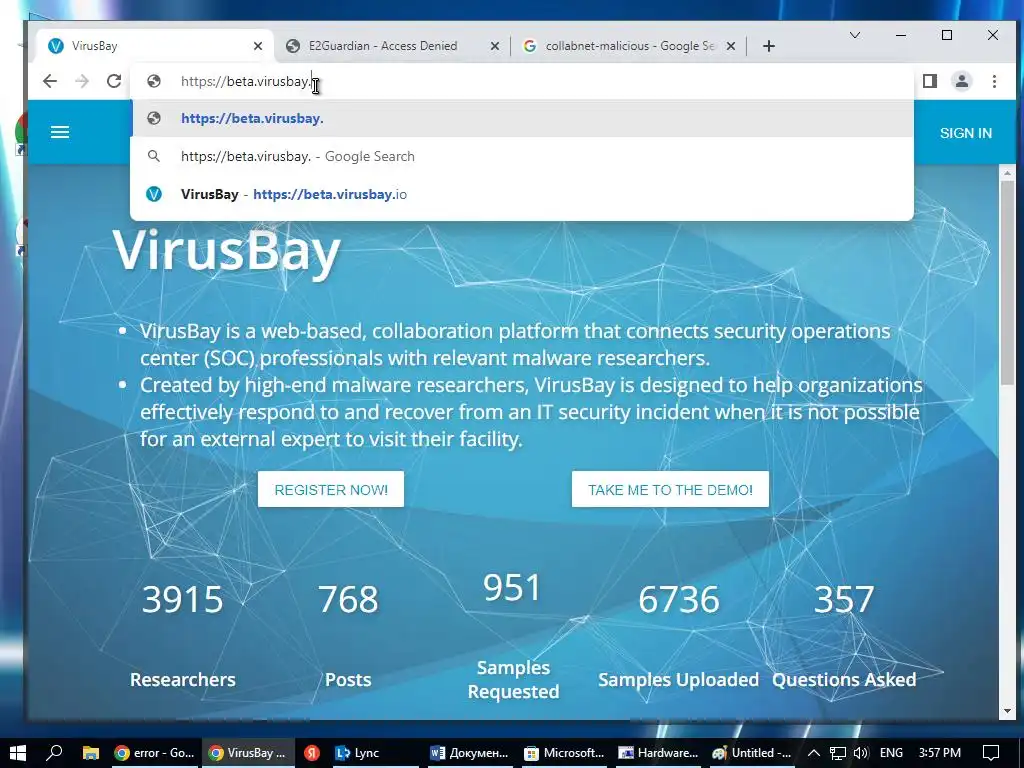Click the REGISTER NOW! button
This screenshot has width=1024, height=768.
click(331, 490)
